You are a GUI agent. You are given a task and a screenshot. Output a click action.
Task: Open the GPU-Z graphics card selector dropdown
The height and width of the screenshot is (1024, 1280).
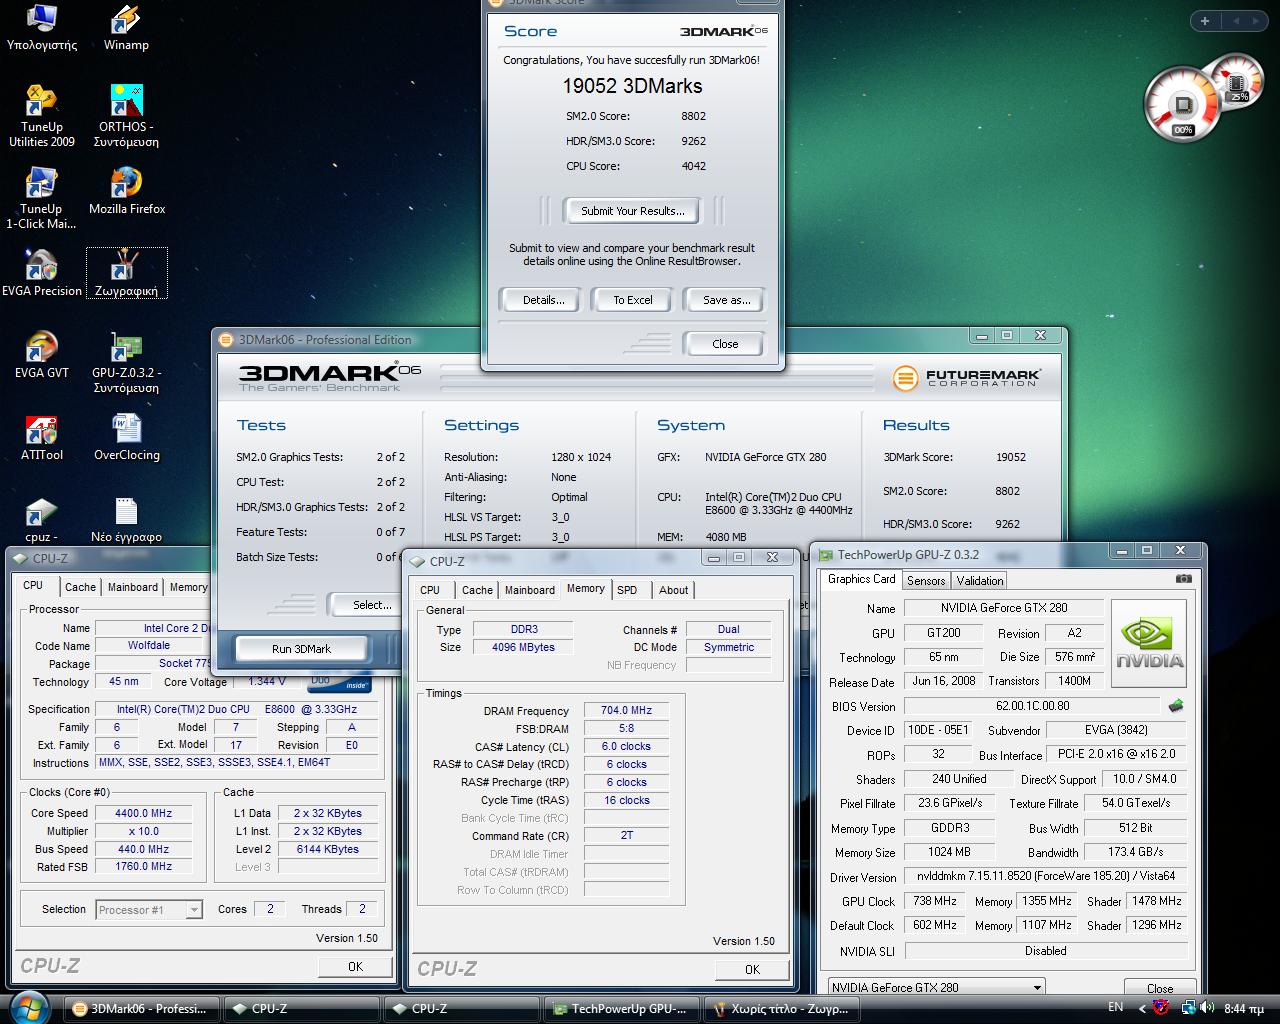point(937,987)
